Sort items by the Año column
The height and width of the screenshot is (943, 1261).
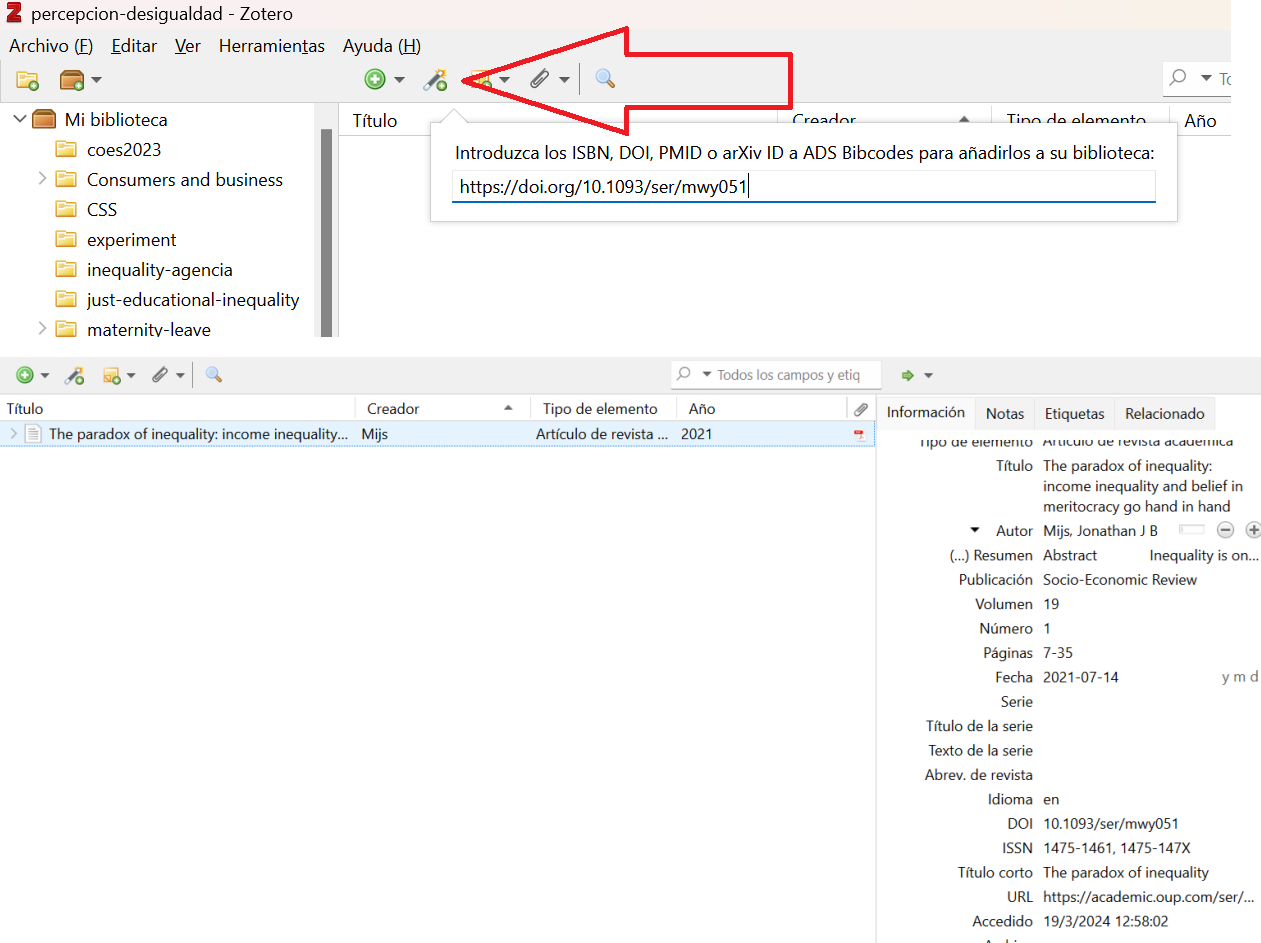pos(702,409)
